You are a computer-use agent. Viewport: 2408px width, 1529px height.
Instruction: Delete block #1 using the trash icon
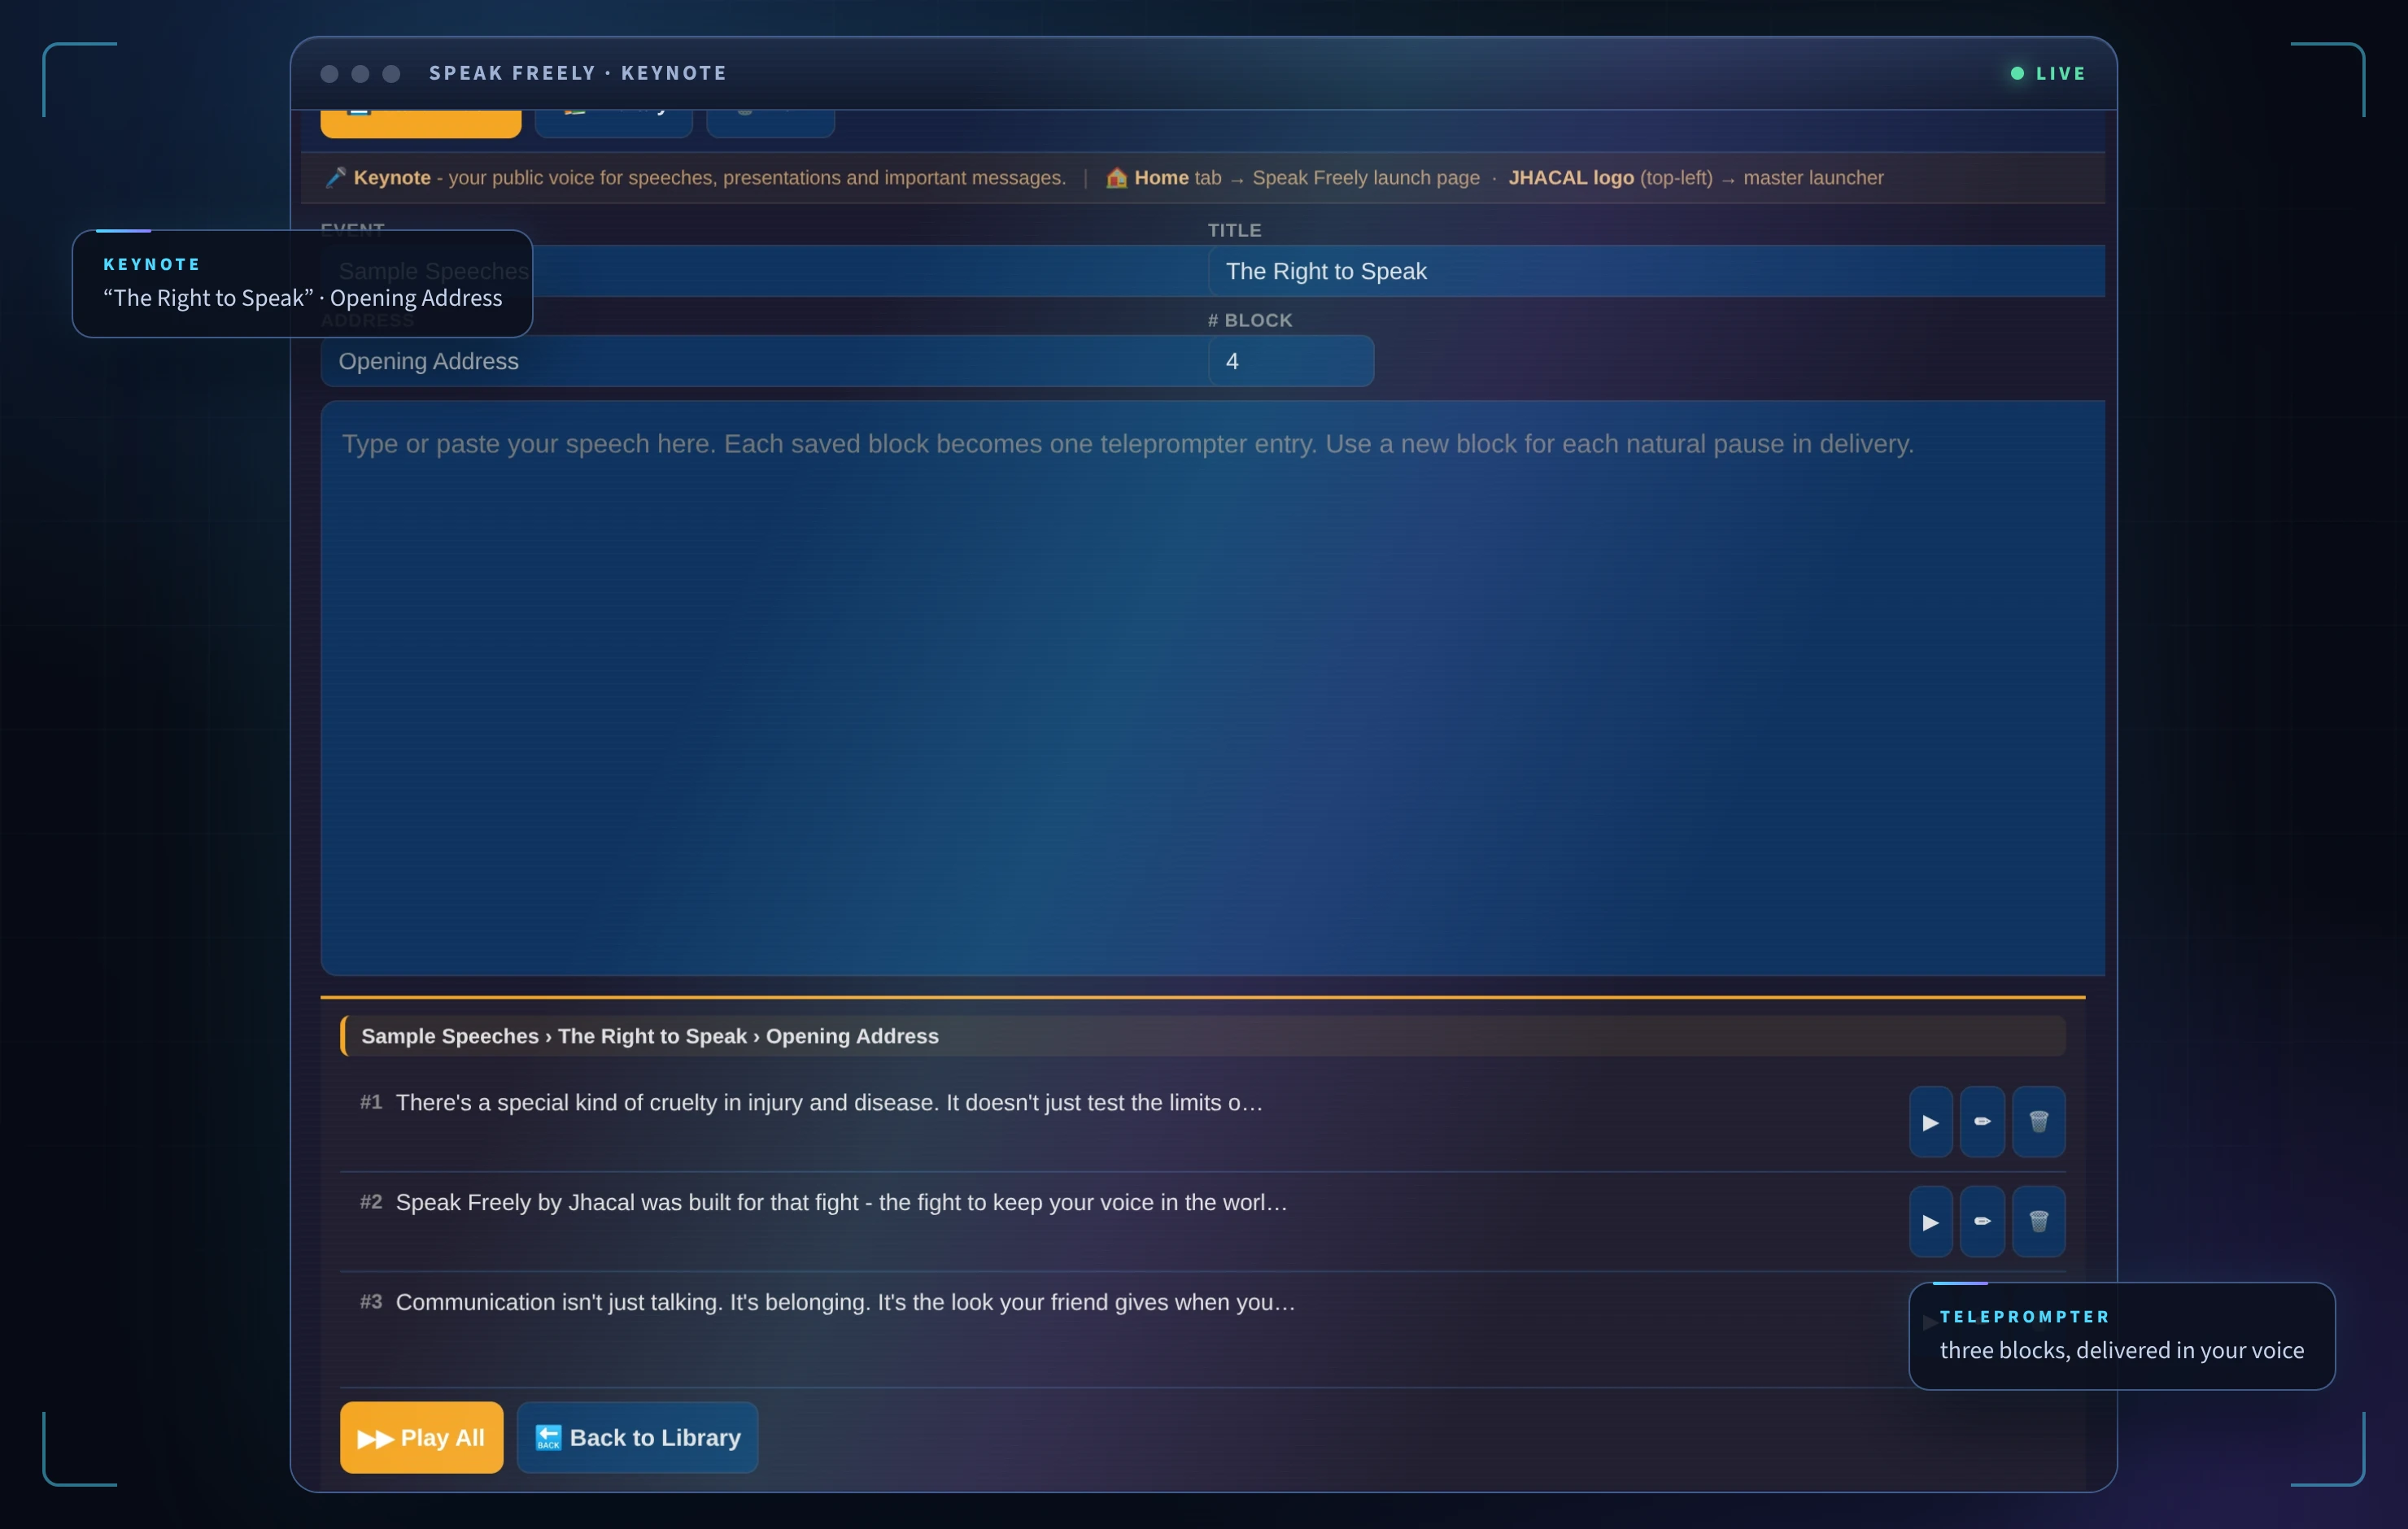pos(2038,1122)
